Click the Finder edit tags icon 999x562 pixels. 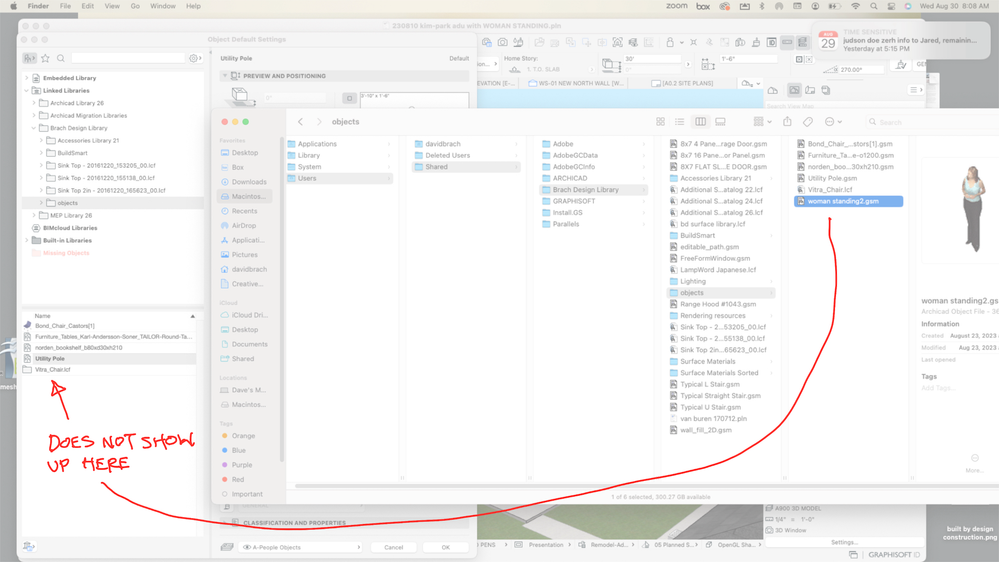(x=808, y=122)
